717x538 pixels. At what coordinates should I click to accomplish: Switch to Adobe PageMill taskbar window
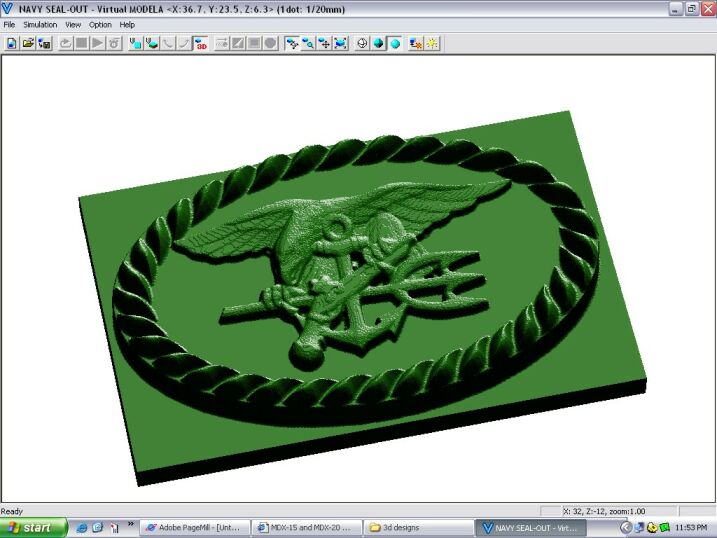(194, 527)
